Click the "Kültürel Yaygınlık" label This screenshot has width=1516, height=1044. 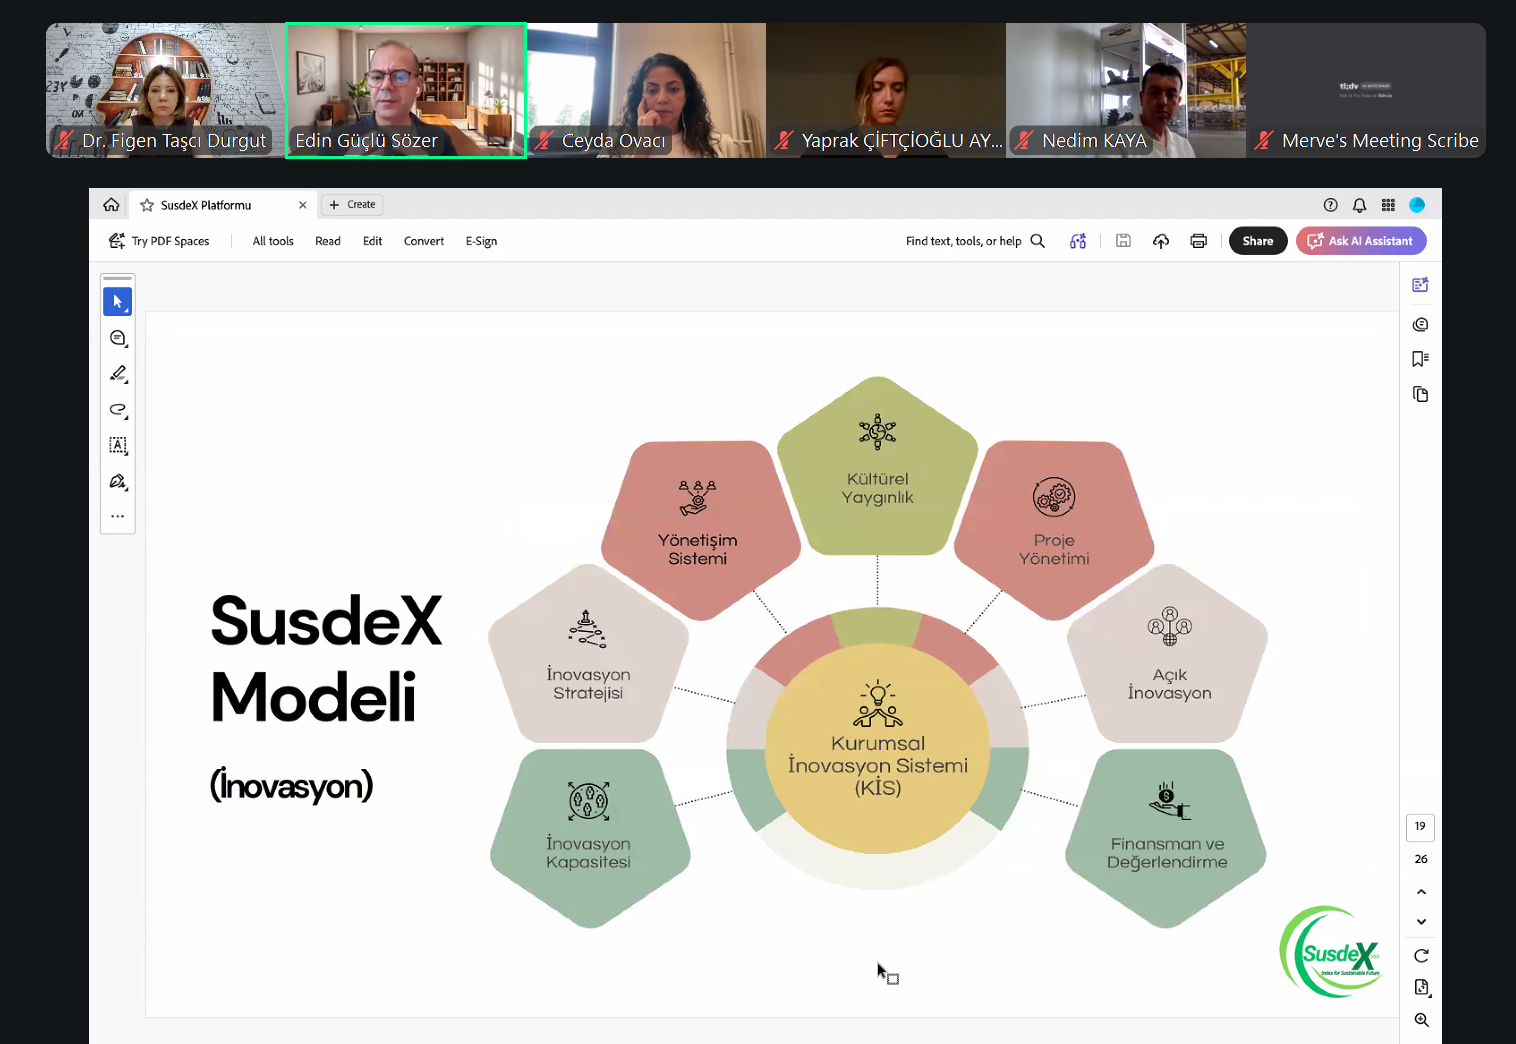coord(878,488)
